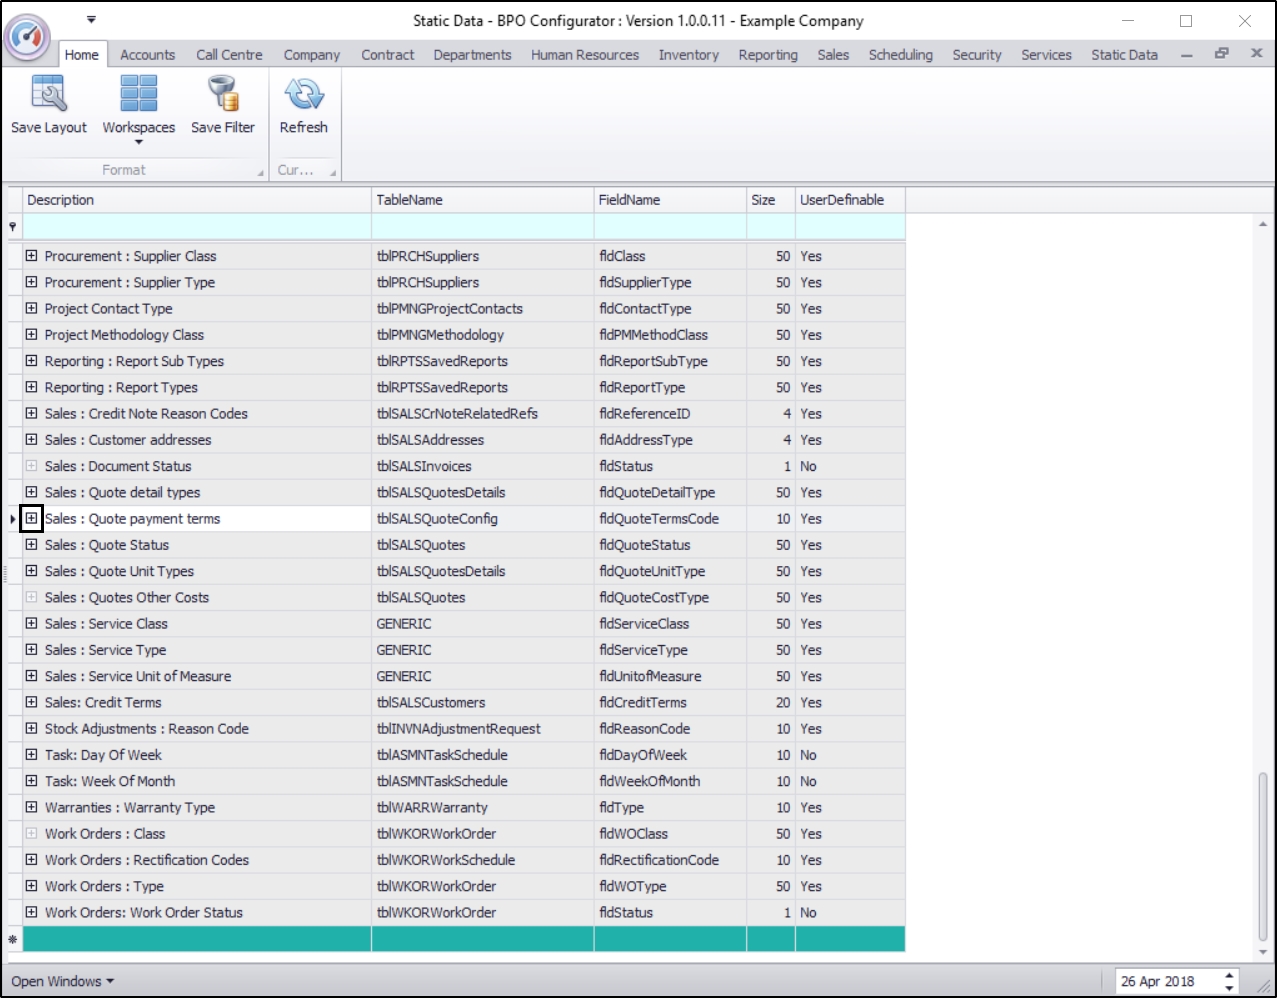Sort by the Size column header
This screenshot has width=1277, height=998.
pos(771,200)
